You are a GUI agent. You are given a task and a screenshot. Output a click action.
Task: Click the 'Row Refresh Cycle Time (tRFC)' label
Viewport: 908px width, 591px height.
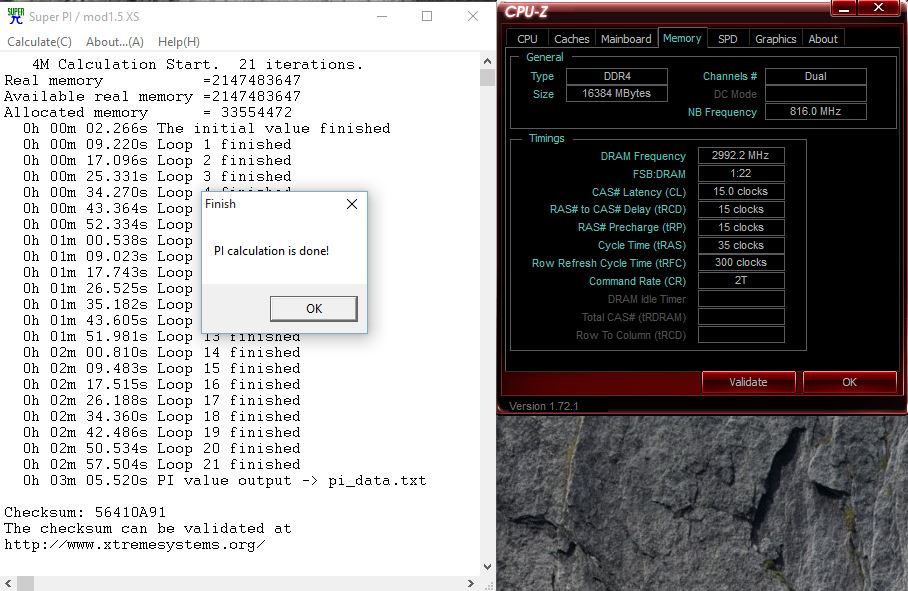(x=609, y=263)
